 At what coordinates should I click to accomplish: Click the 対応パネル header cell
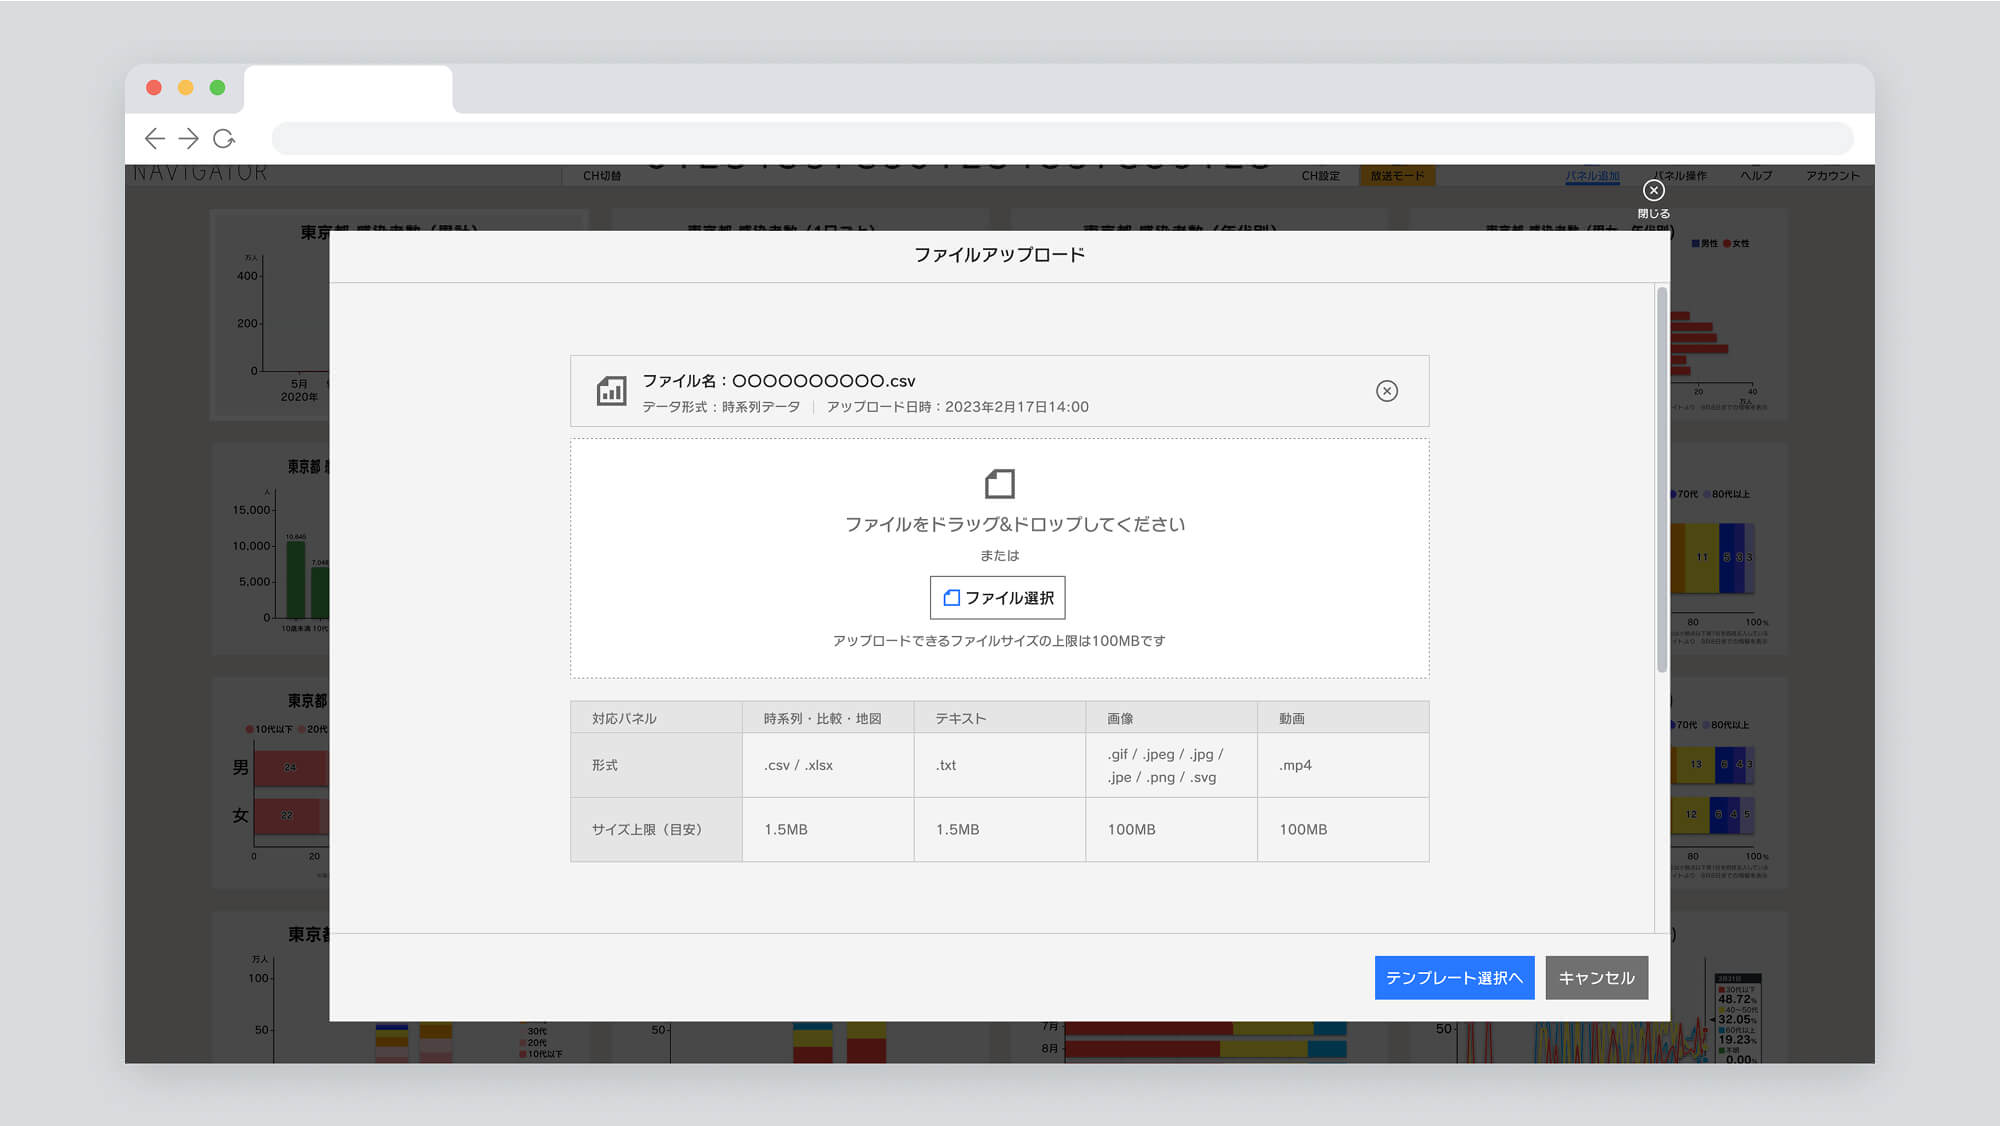(656, 718)
